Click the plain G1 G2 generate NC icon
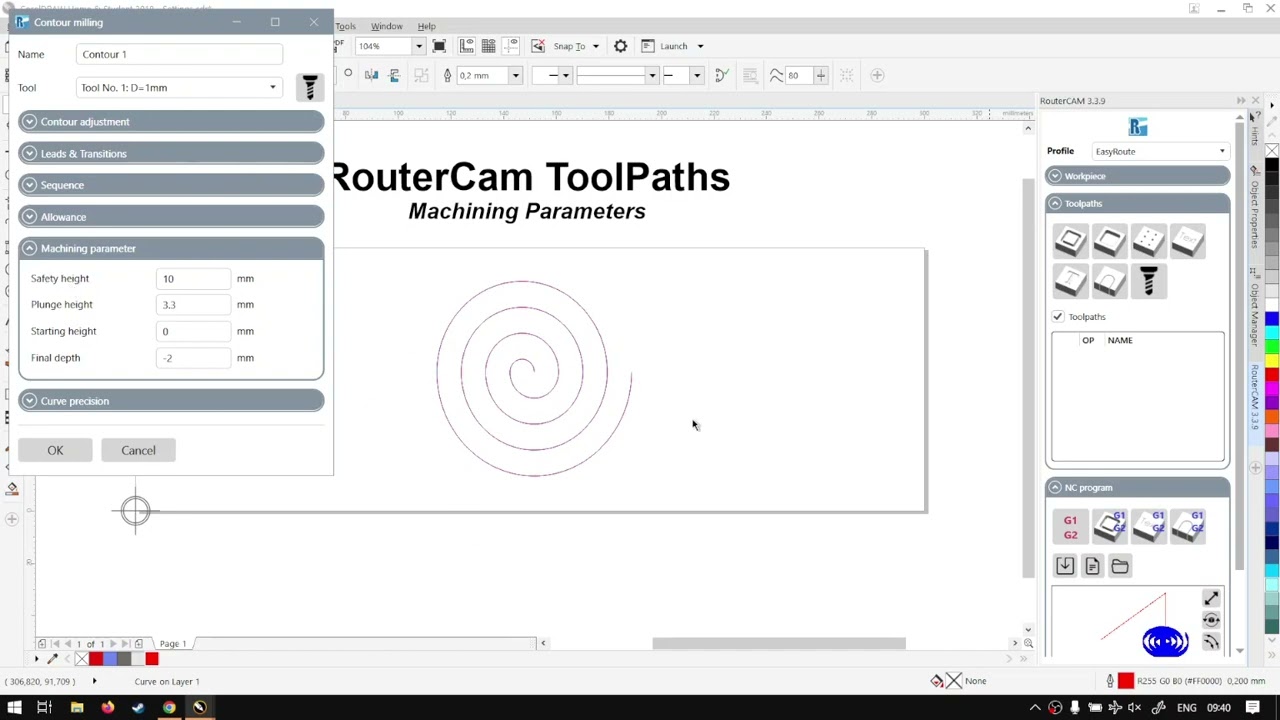The image size is (1280, 720). point(1070,527)
